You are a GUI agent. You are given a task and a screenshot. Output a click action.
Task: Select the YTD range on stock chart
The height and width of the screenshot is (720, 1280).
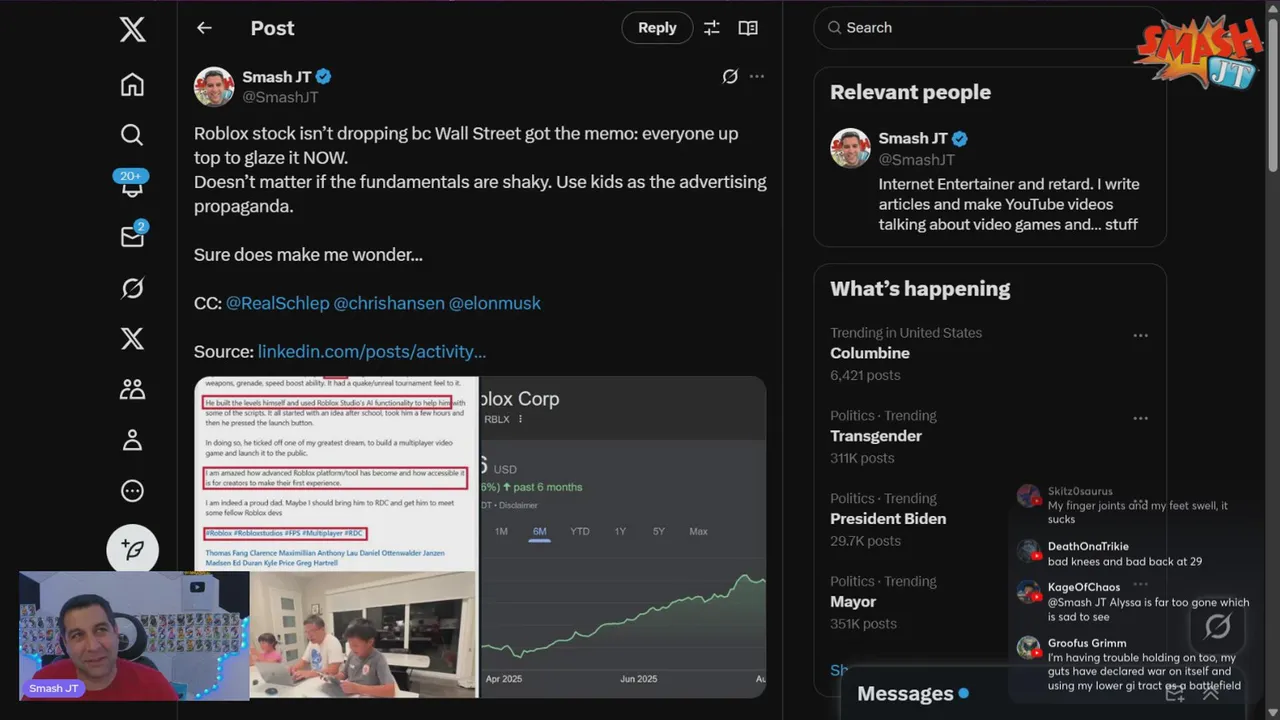(580, 531)
